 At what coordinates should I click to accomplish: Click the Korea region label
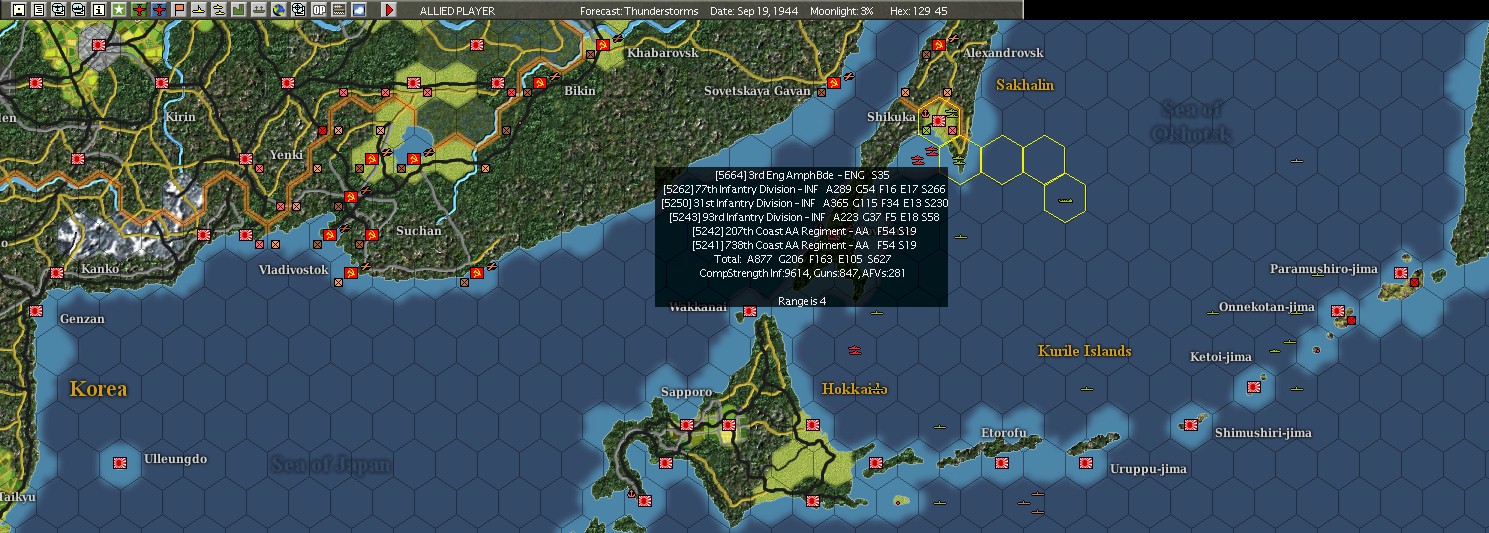[x=98, y=389]
